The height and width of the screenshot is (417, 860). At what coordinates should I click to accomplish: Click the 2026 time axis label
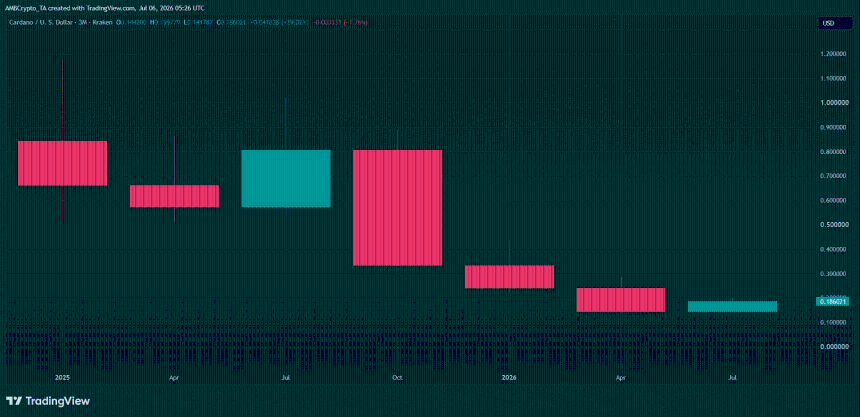(x=510, y=377)
